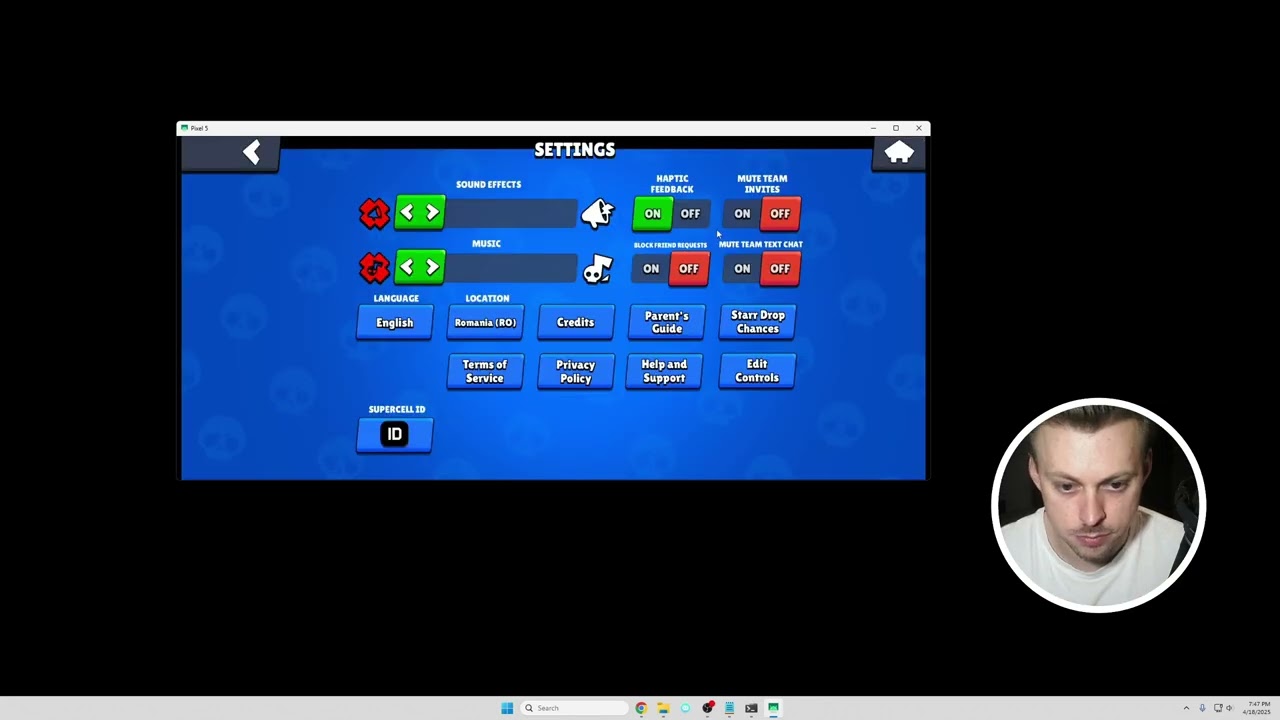
Task: Open the Credits page
Action: coord(575,323)
